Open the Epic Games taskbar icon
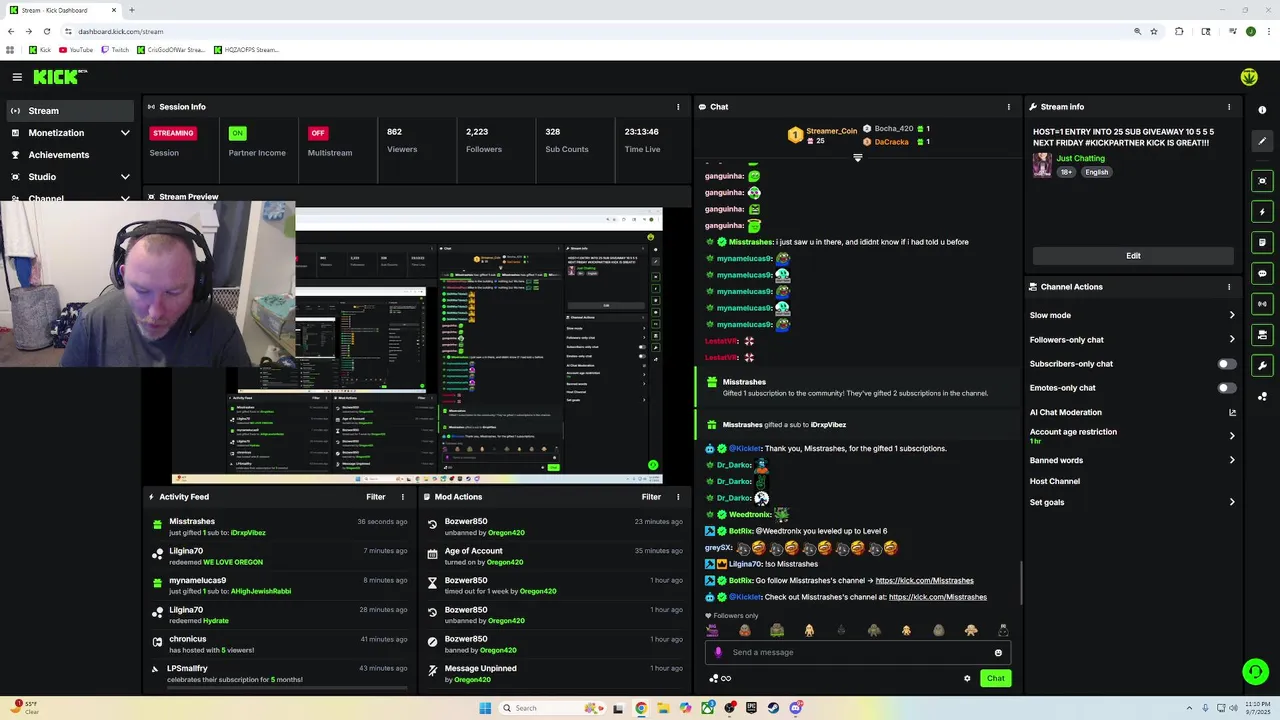This screenshot has height=720, width=1280. (751, 708)
